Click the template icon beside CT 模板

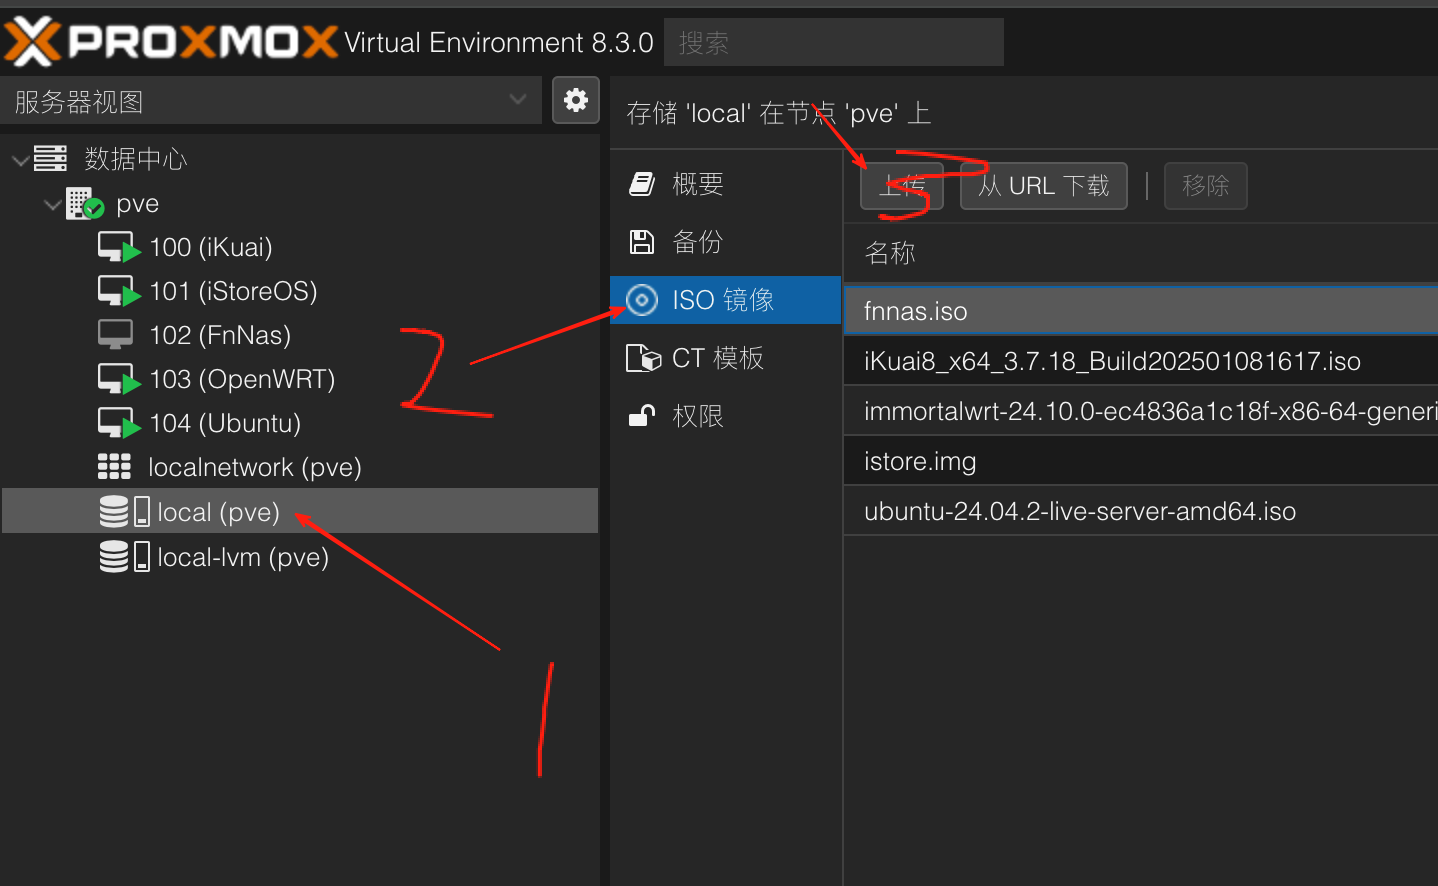point(643,358)
